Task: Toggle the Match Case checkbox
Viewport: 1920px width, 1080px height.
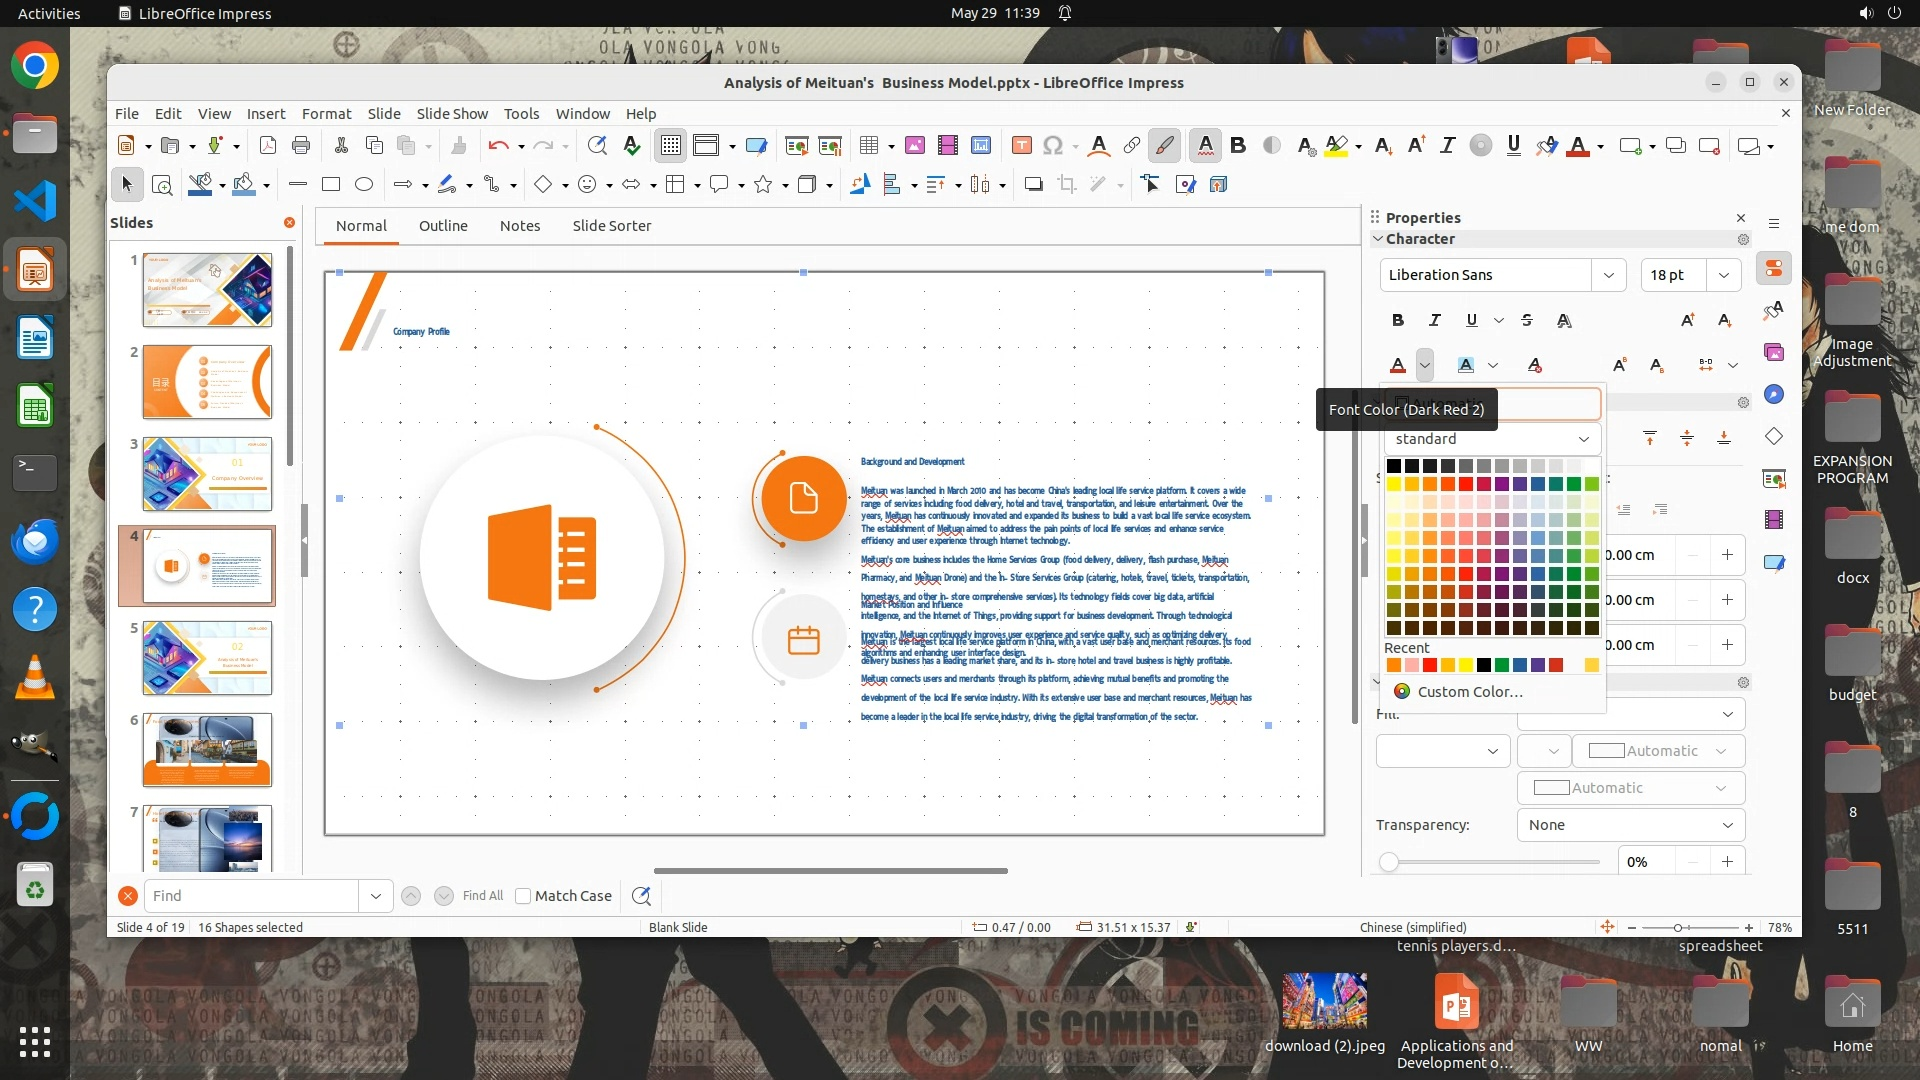Action: point(523,896)
